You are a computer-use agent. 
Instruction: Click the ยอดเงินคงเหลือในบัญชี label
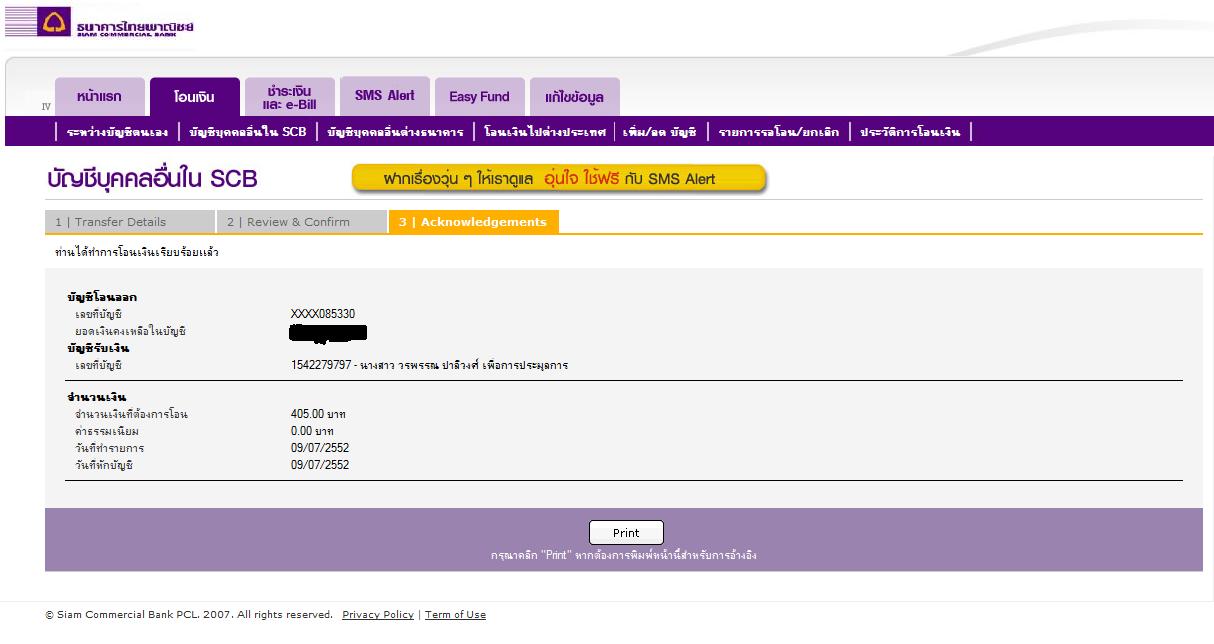pos(131,331)
